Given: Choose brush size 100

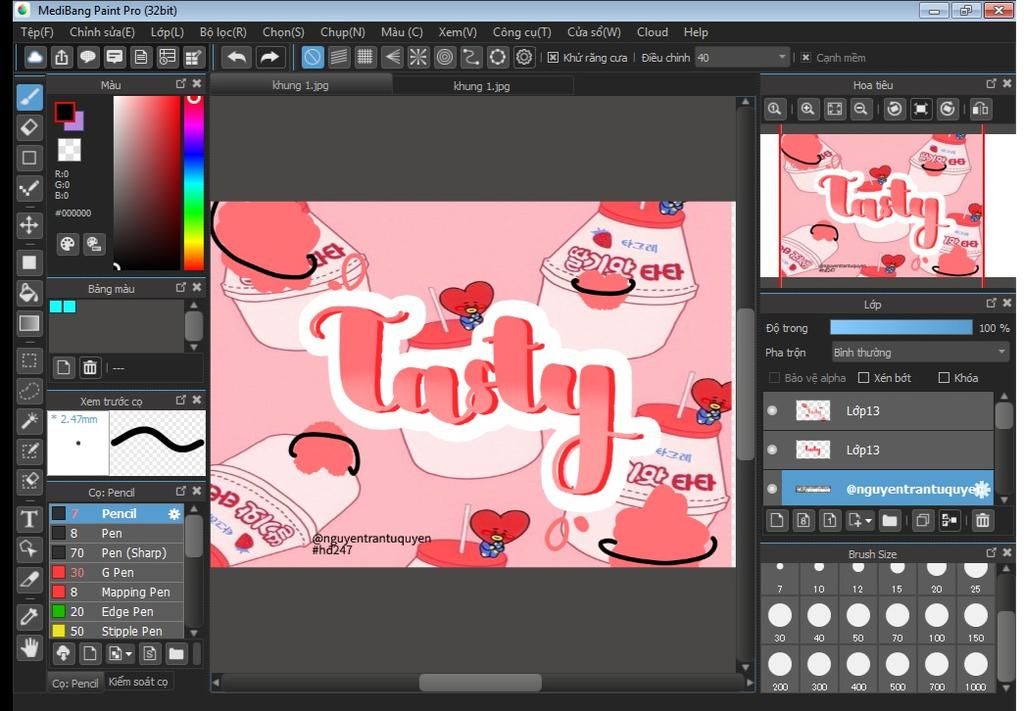Looking at the screenshot, I should click(936, 622).
